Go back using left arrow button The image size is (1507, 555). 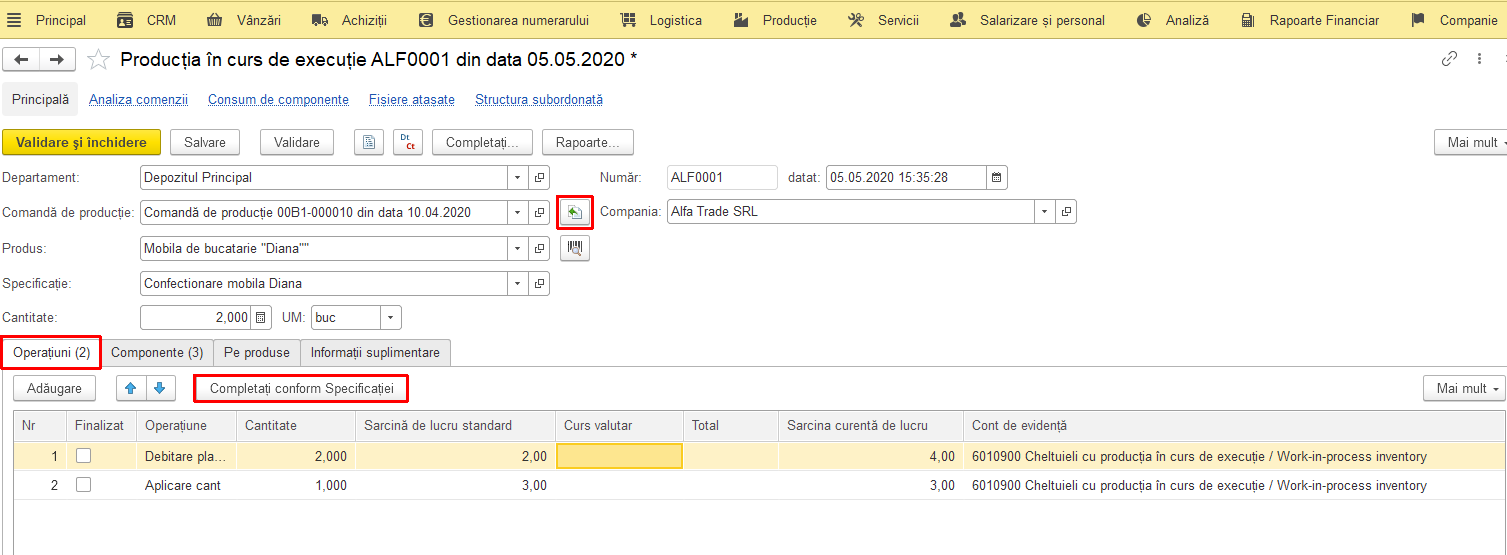tap(21, 60)
